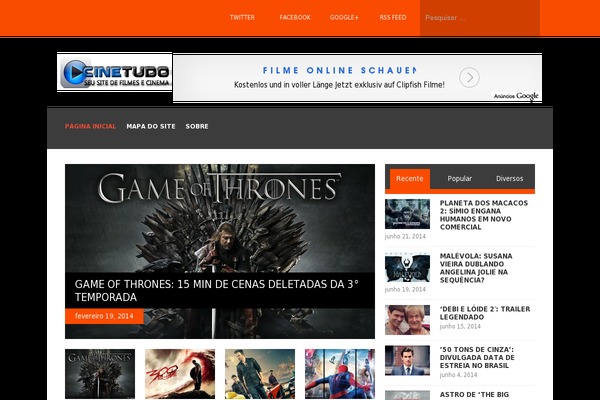Open the RSS Feed link
The height and width of the screenshot is (400, 600).
point(393,18)
